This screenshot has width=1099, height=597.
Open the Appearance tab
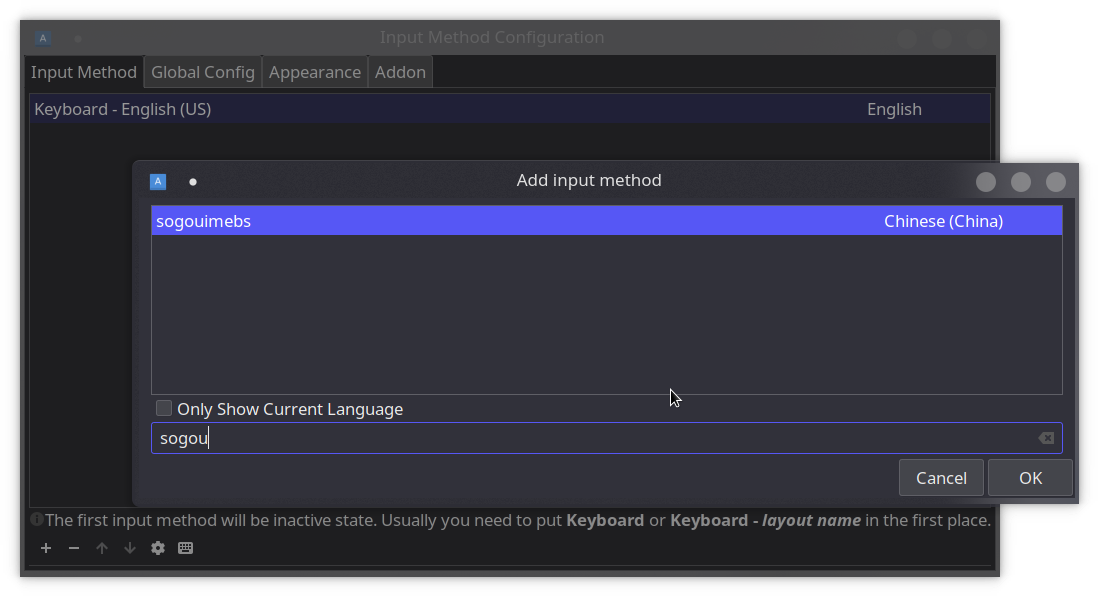click(315, 72)
